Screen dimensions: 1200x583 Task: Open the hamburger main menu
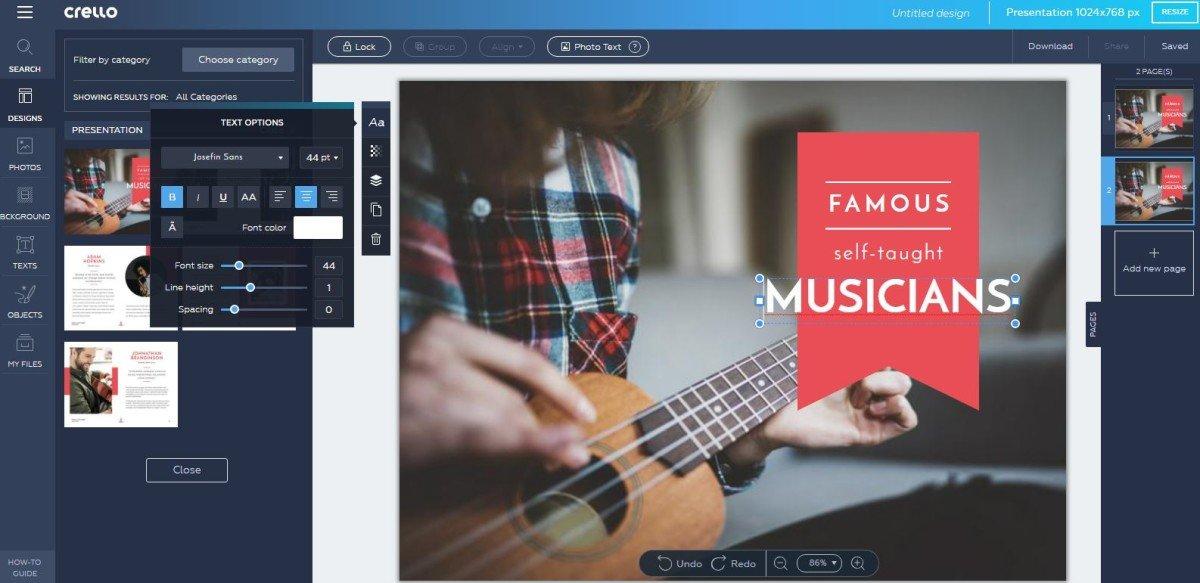point(25,12)
